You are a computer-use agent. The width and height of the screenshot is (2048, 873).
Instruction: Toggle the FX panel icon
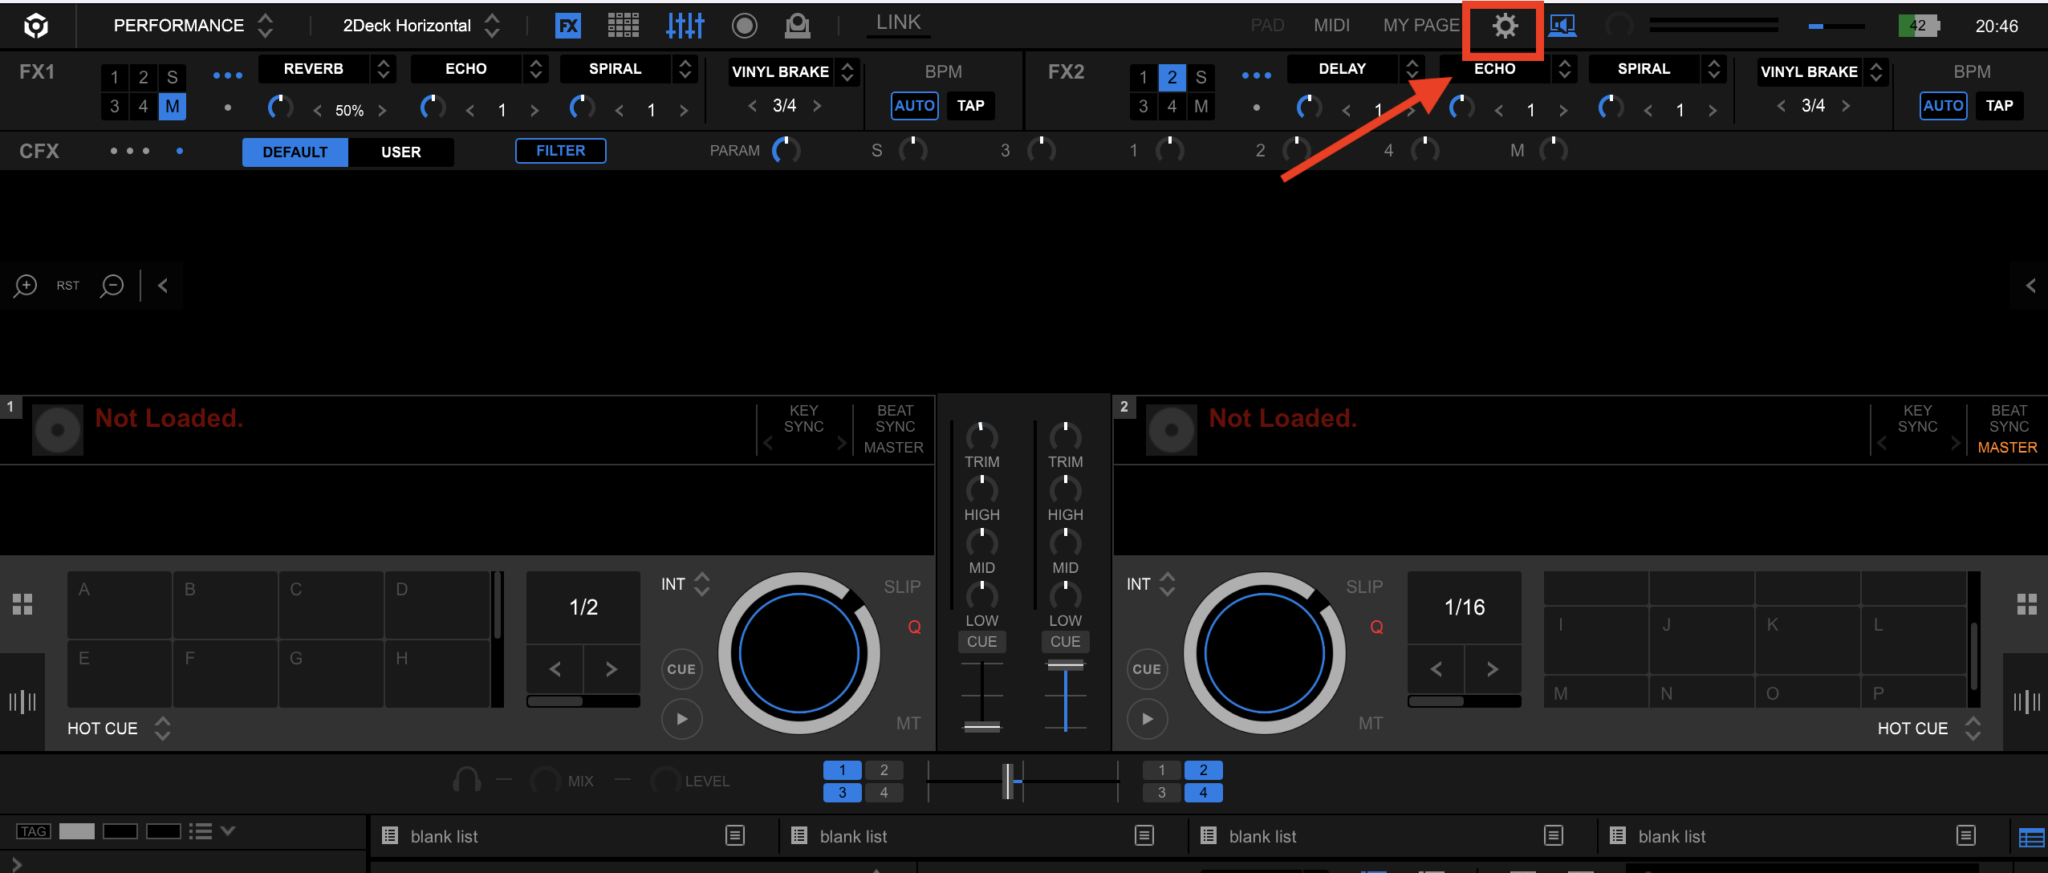point(568,26)
